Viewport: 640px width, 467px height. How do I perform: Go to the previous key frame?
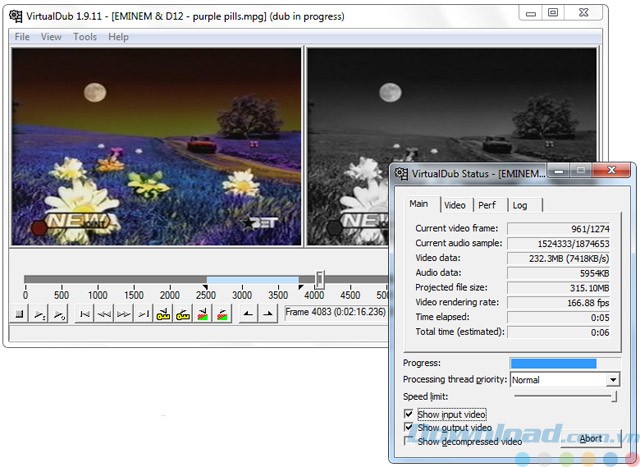tap(163, 314)
